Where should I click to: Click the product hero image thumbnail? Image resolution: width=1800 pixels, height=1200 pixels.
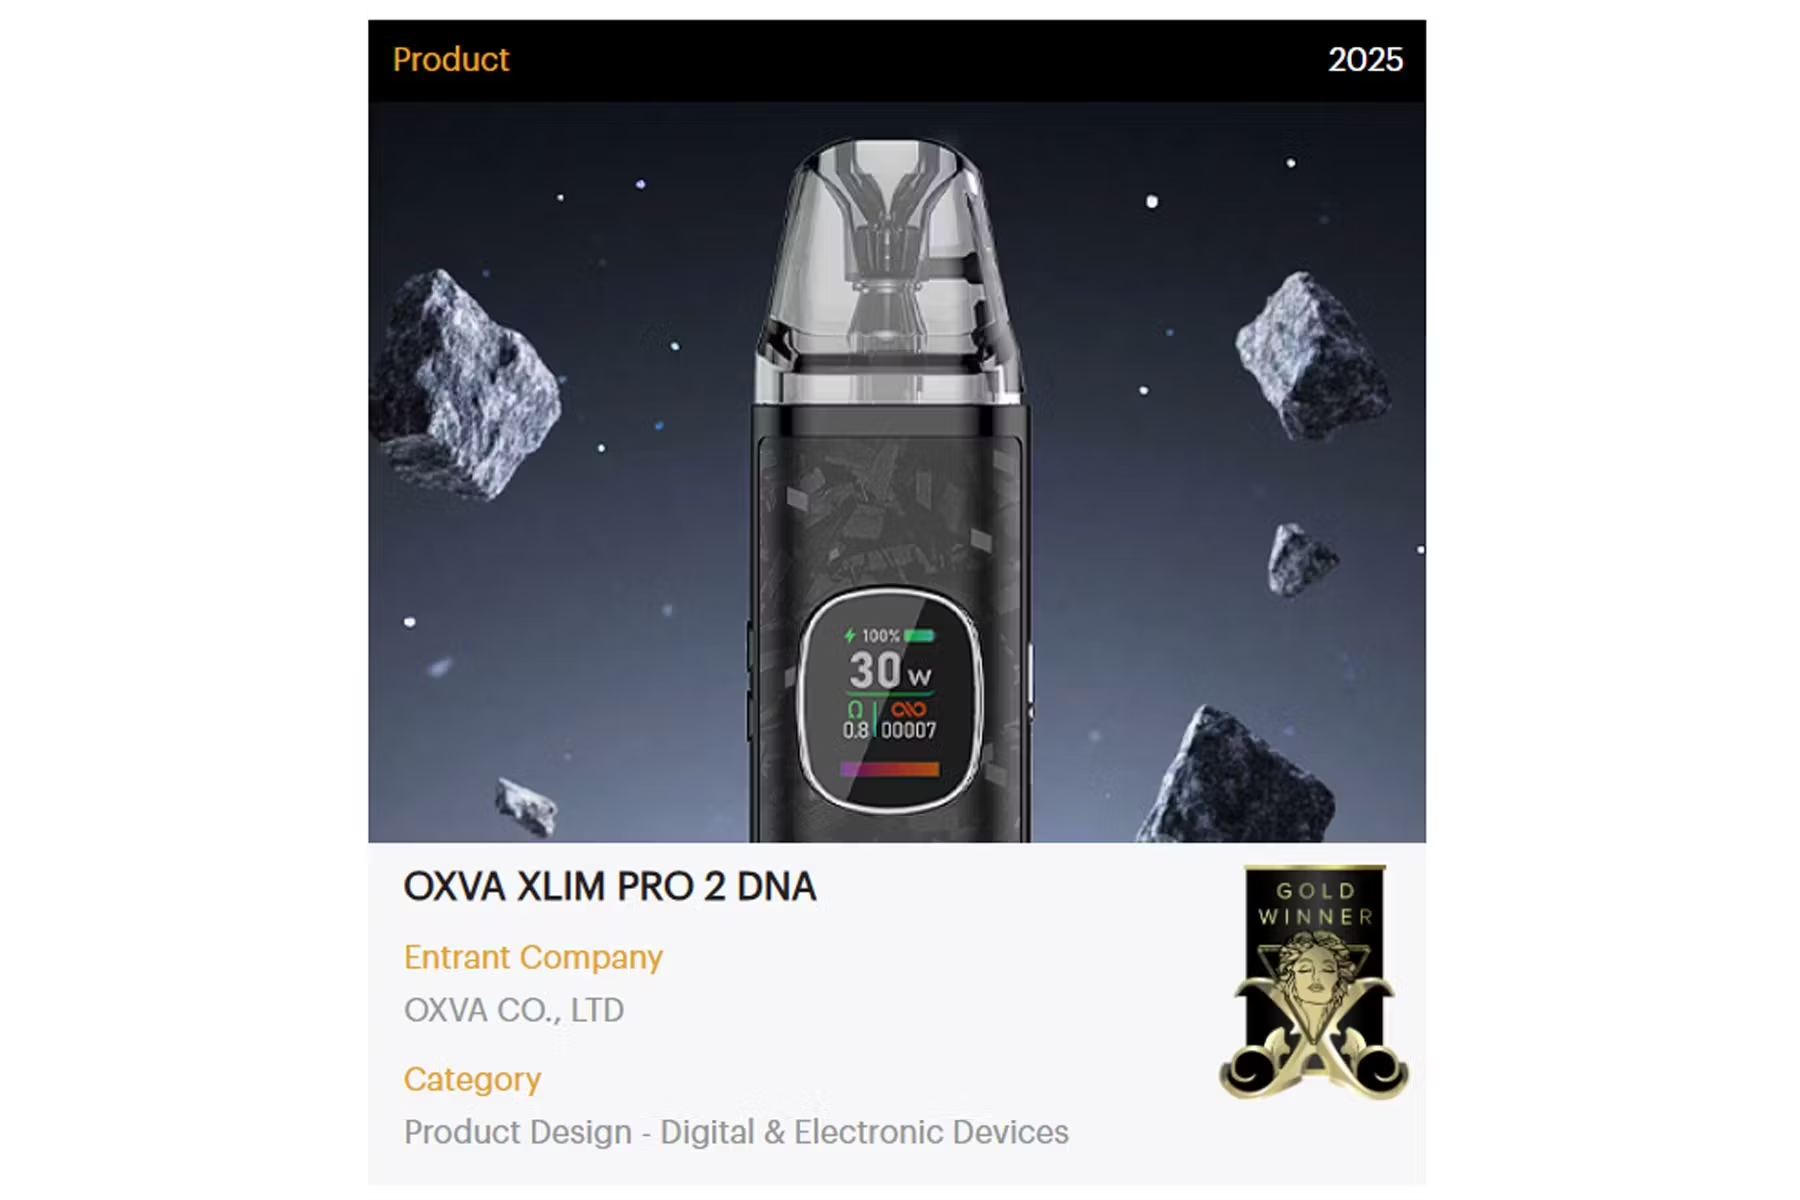click(897, 472)
